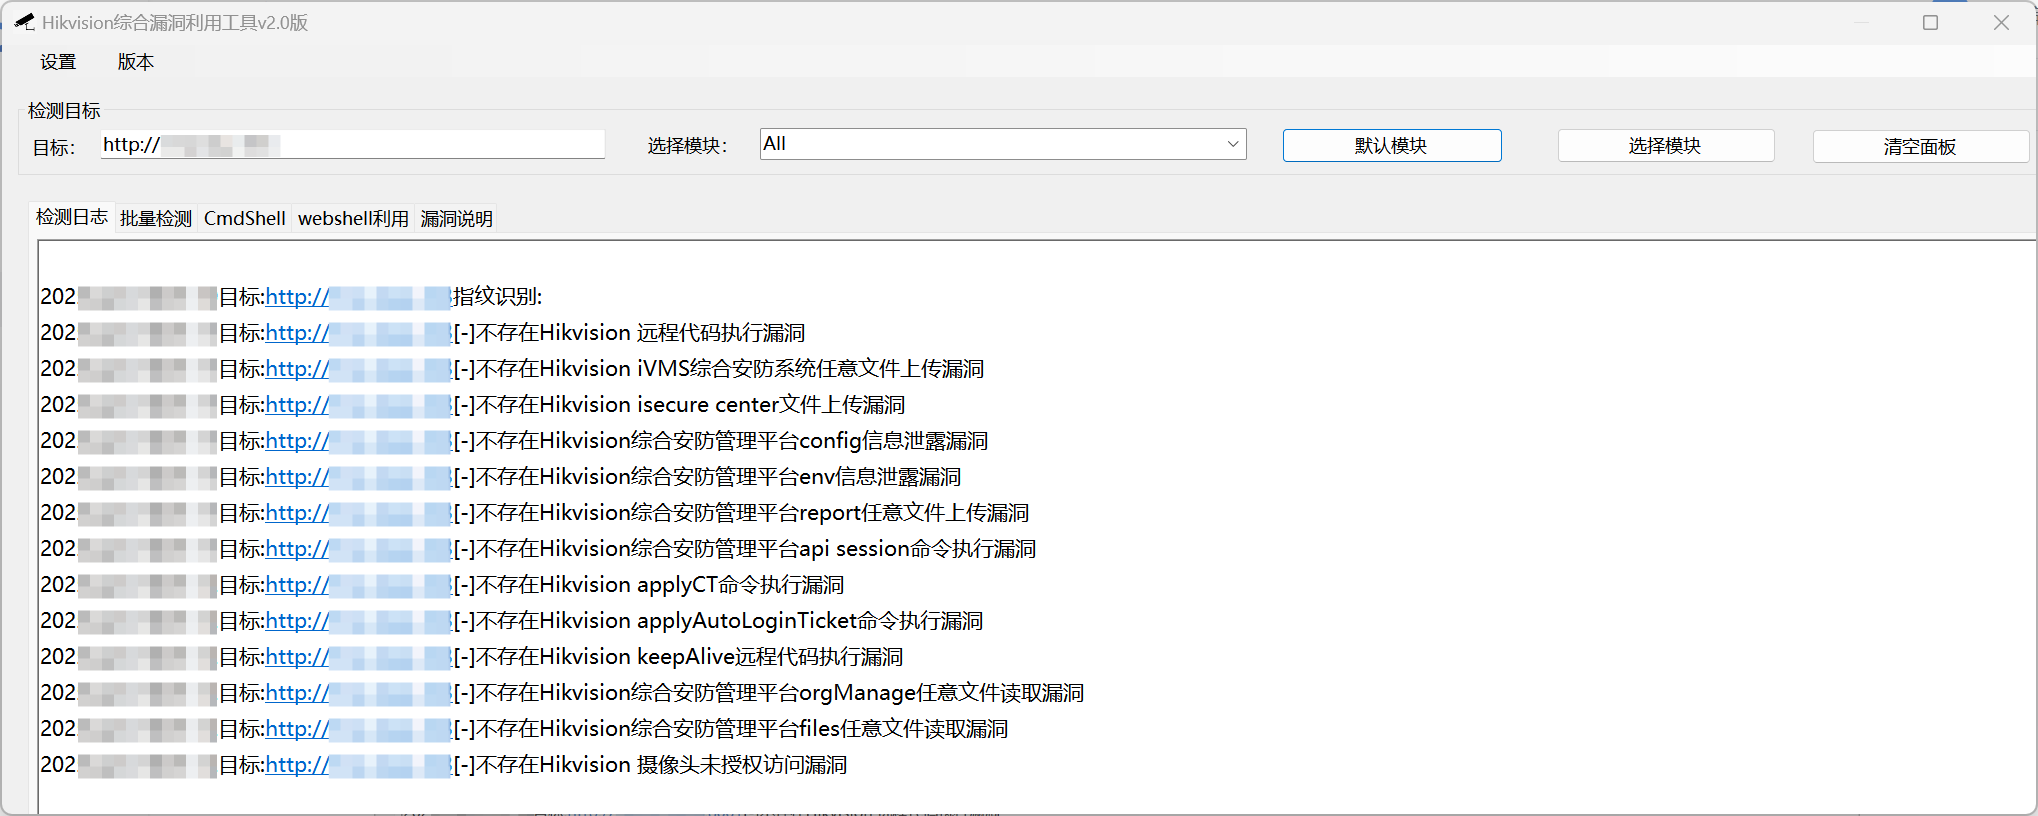The image size is (2038, 816).
Task: Click the 检测目标 group label
Action: (64, 111)
